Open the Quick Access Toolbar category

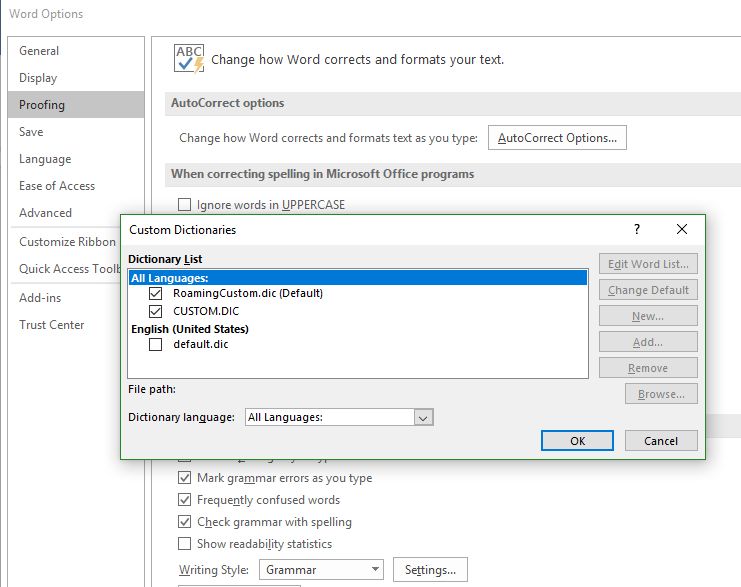click(x=64, y=268)
